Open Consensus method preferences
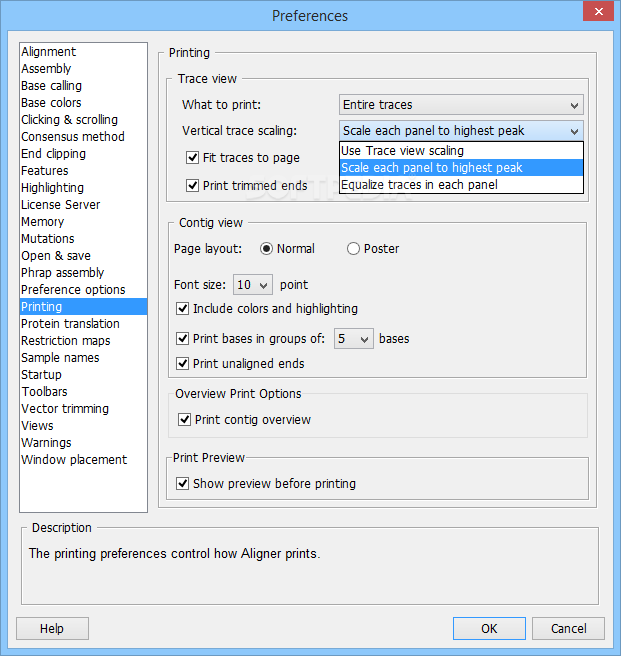The image size is (621, 656). pos(83,136)
